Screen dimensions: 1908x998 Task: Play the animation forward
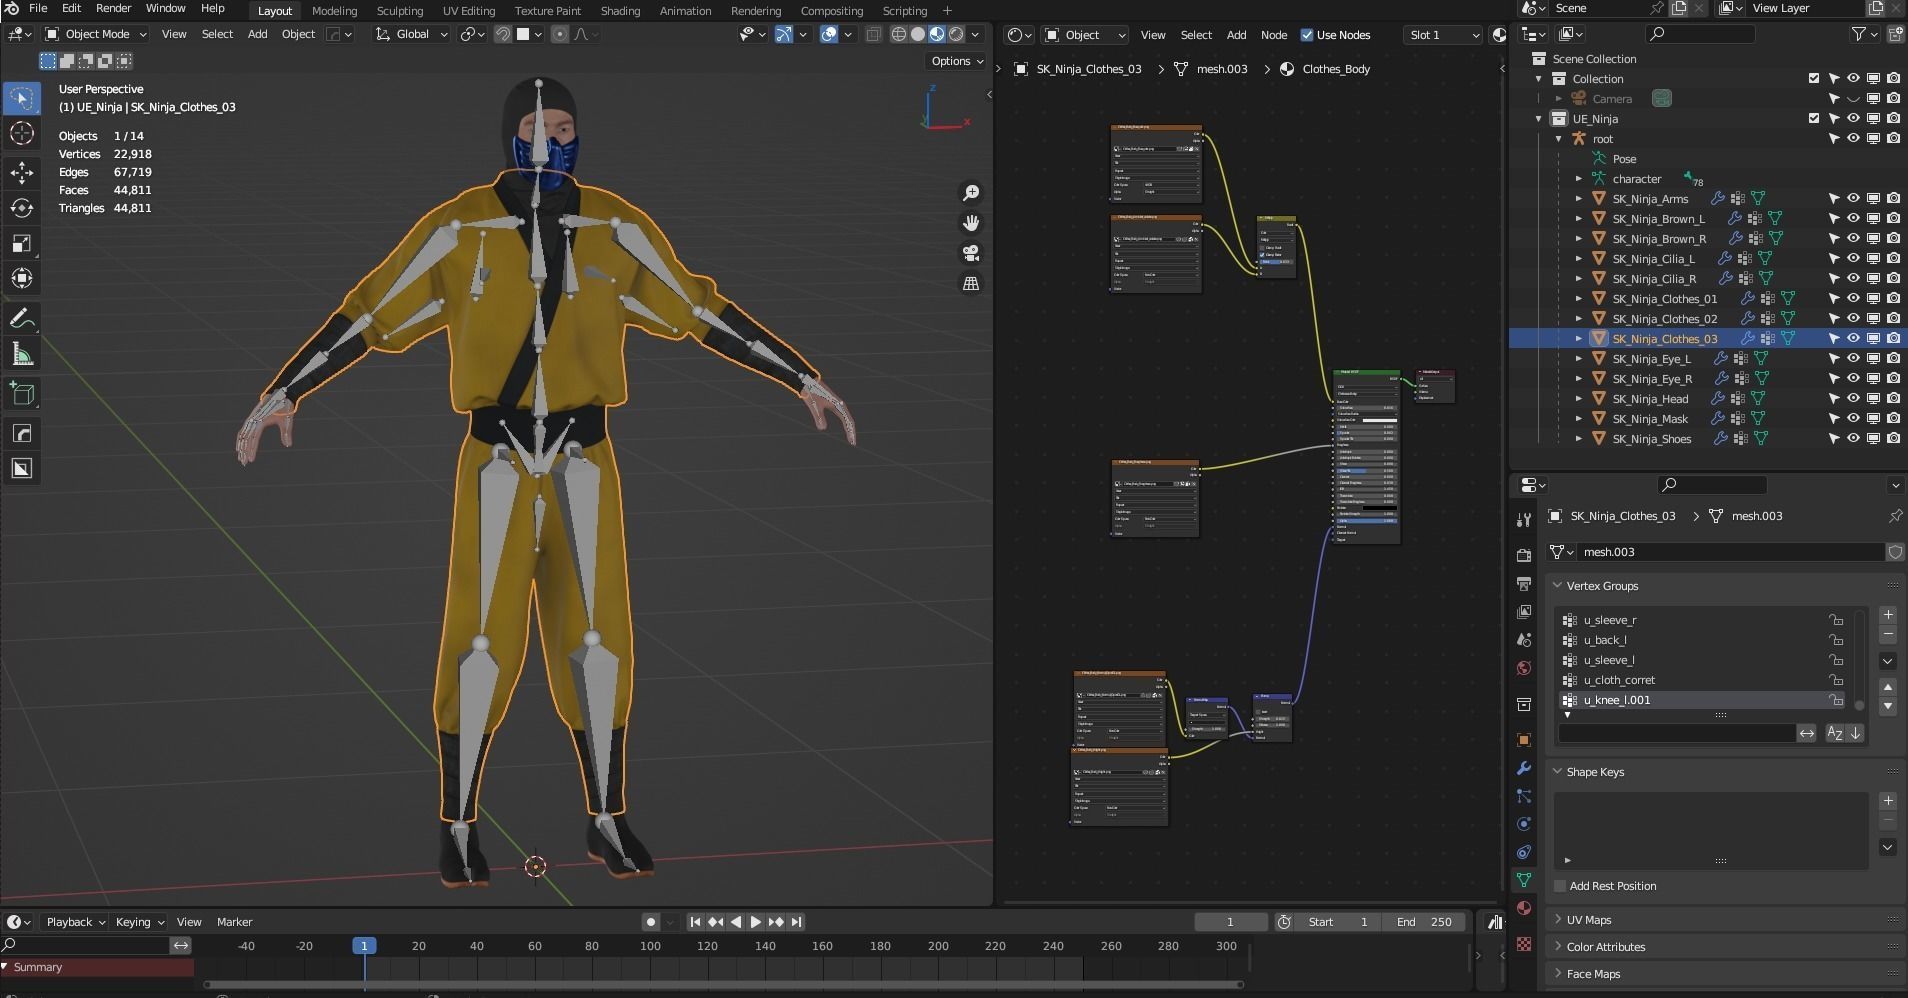pos(756,922)
